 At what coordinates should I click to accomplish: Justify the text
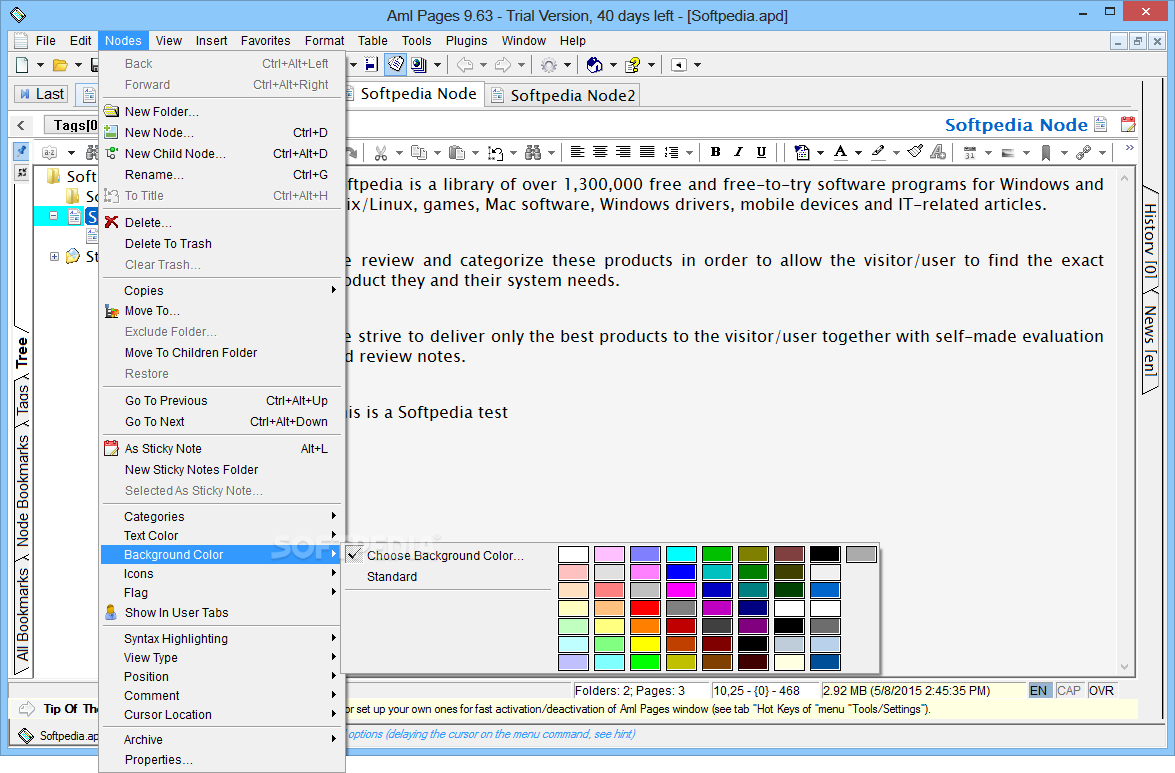click(647, 152)
